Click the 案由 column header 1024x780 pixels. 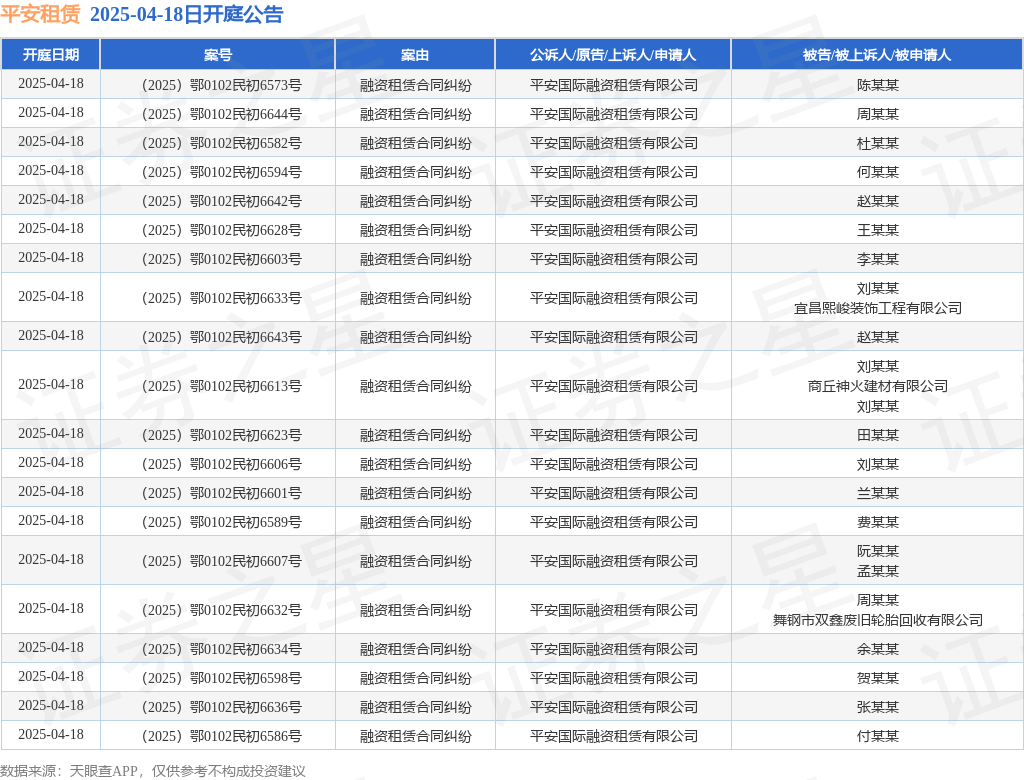coord(415,55)
